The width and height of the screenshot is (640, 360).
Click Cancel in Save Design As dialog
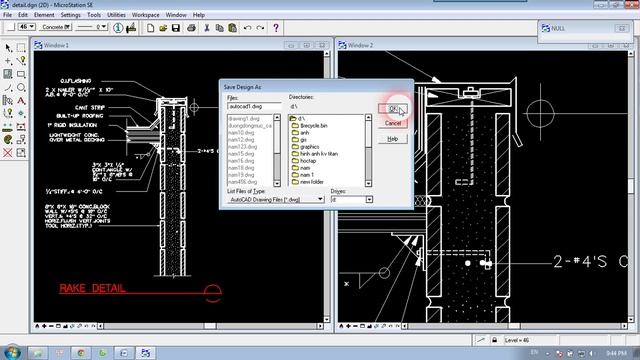click(x=393, y=123)
